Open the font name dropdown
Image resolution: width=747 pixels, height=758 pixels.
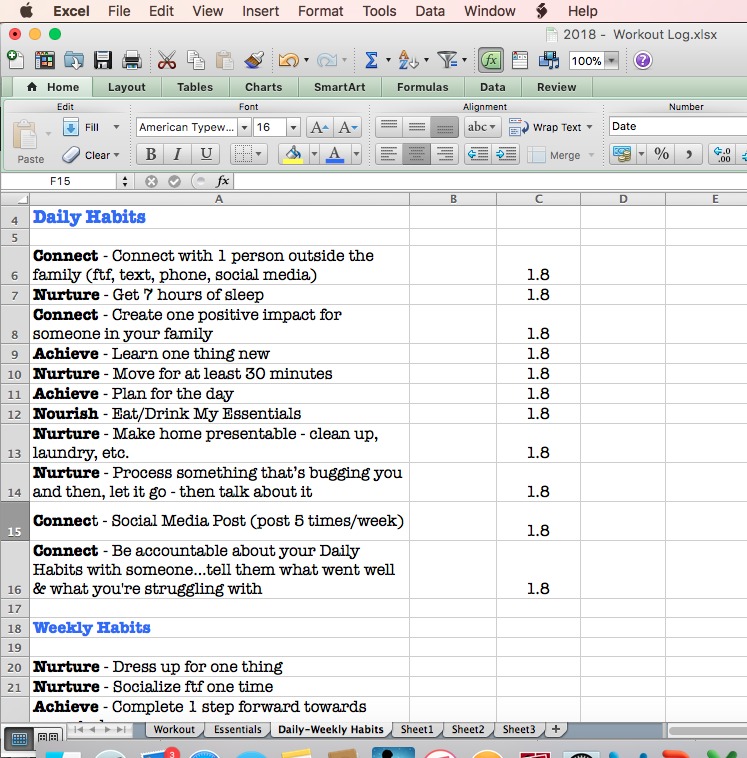pyautogui.click(x=244, y=127)
